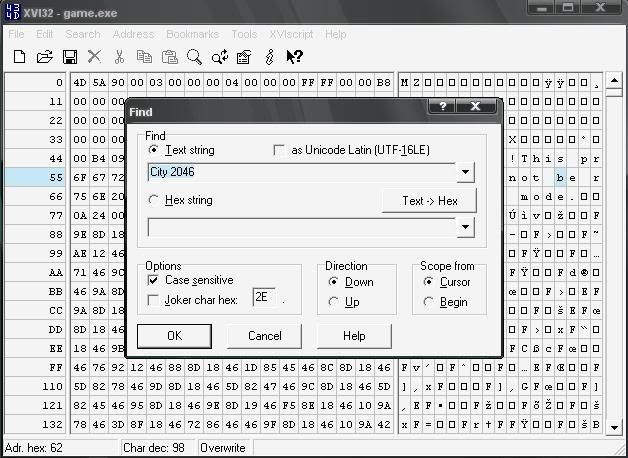Set search direction to Up

333,302
